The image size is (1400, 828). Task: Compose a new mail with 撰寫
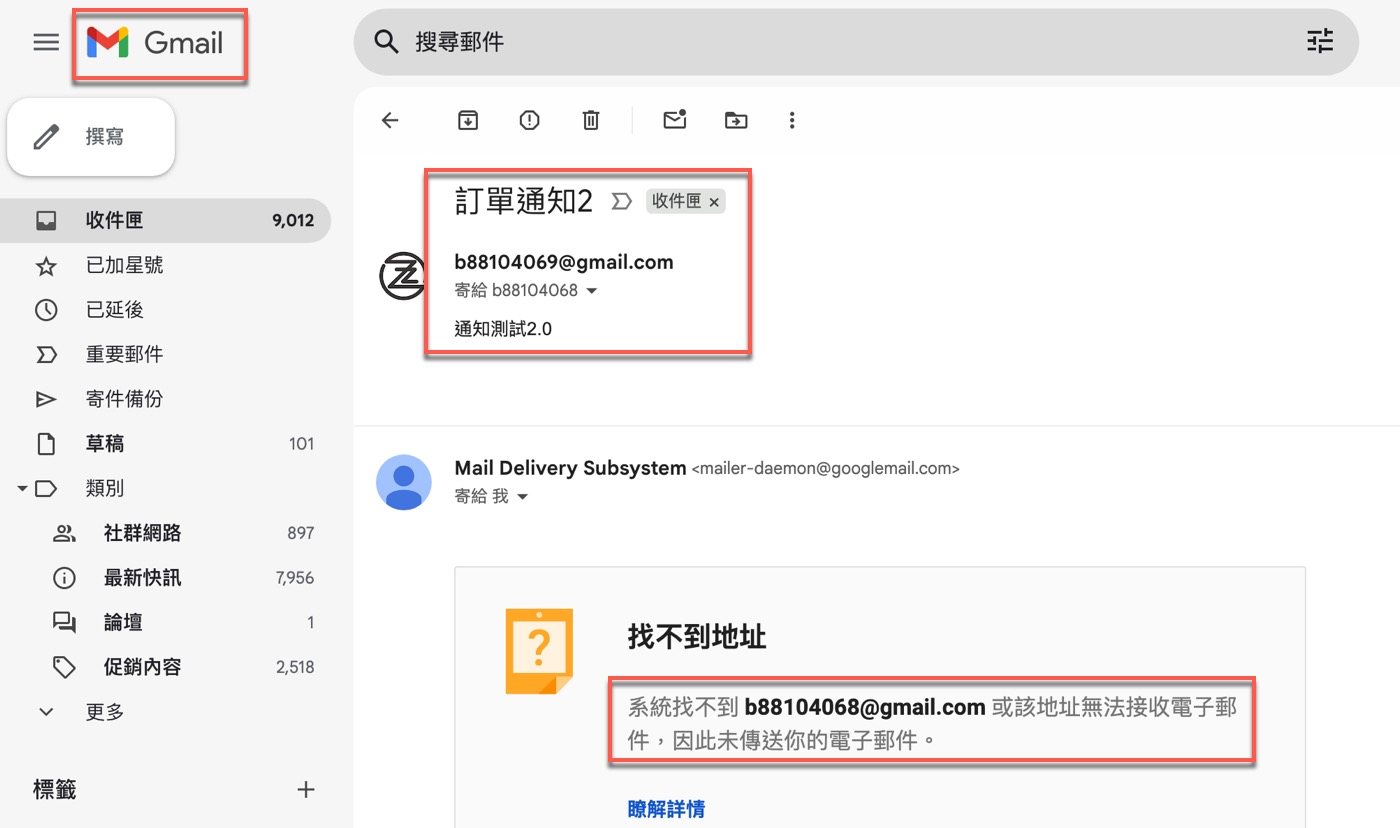(x=91, y=136)
